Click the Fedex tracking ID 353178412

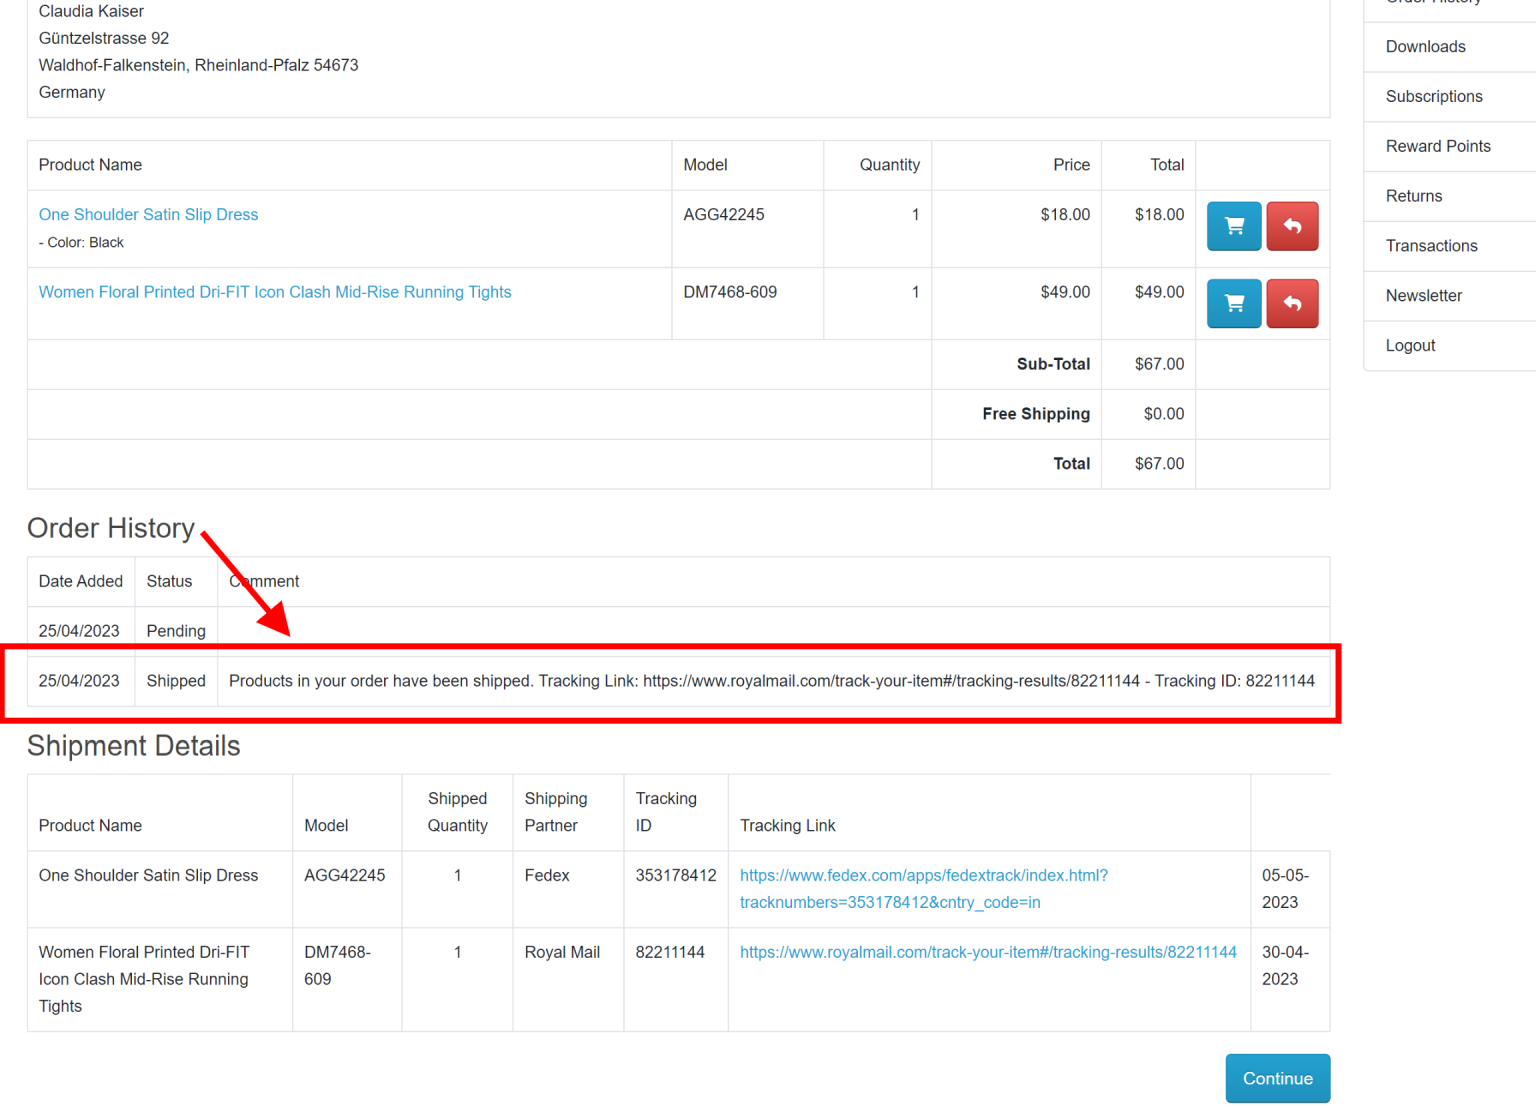pyautogui.click(x=675, y=876)
